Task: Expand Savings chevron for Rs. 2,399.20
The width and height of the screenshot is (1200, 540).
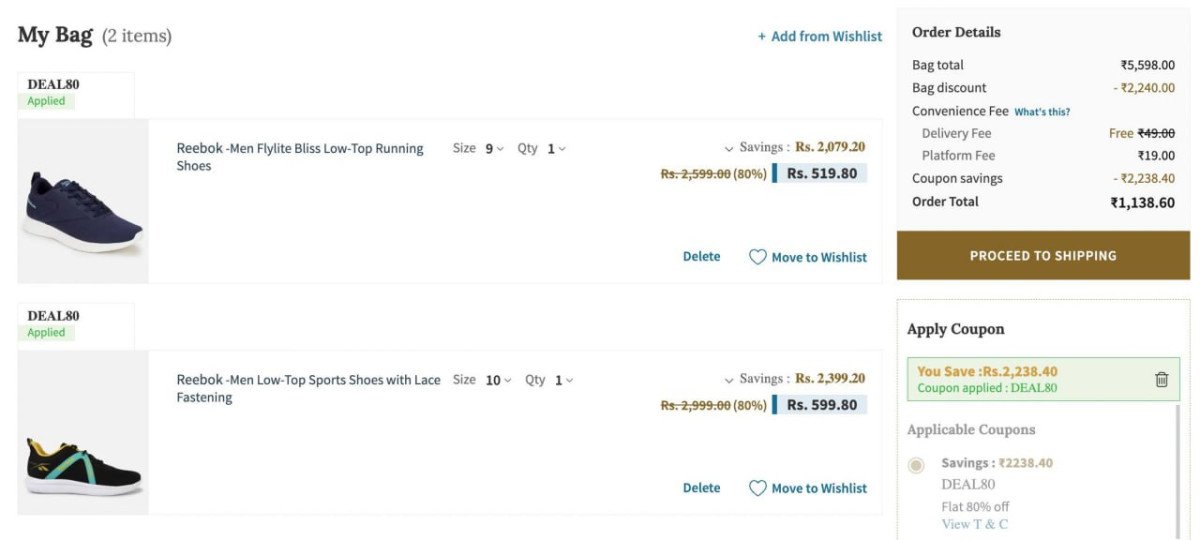Action: click(x=729, y=379)
